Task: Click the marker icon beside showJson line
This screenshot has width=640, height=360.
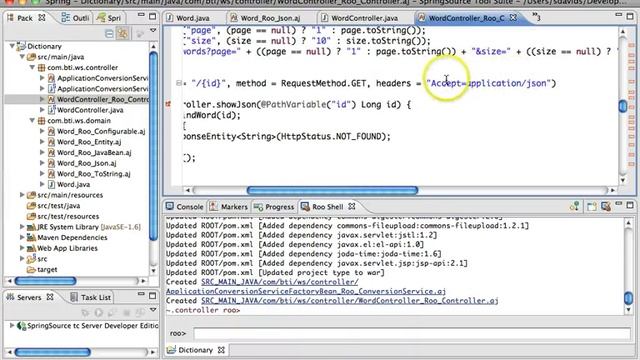Action: (x=168, y=104)
